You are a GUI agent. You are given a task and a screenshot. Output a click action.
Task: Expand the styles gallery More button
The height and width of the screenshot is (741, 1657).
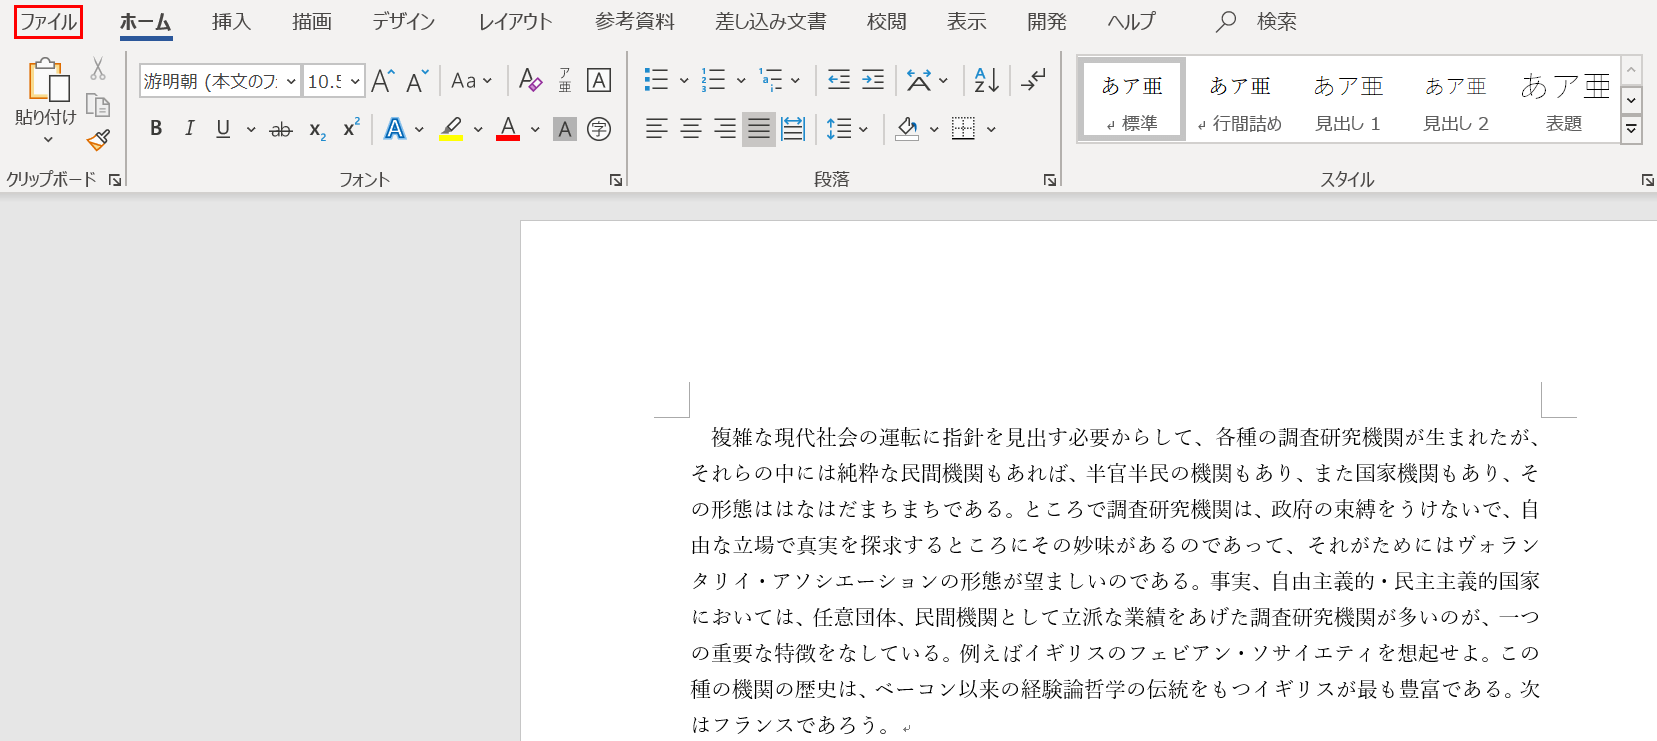tap(1631, 129)
